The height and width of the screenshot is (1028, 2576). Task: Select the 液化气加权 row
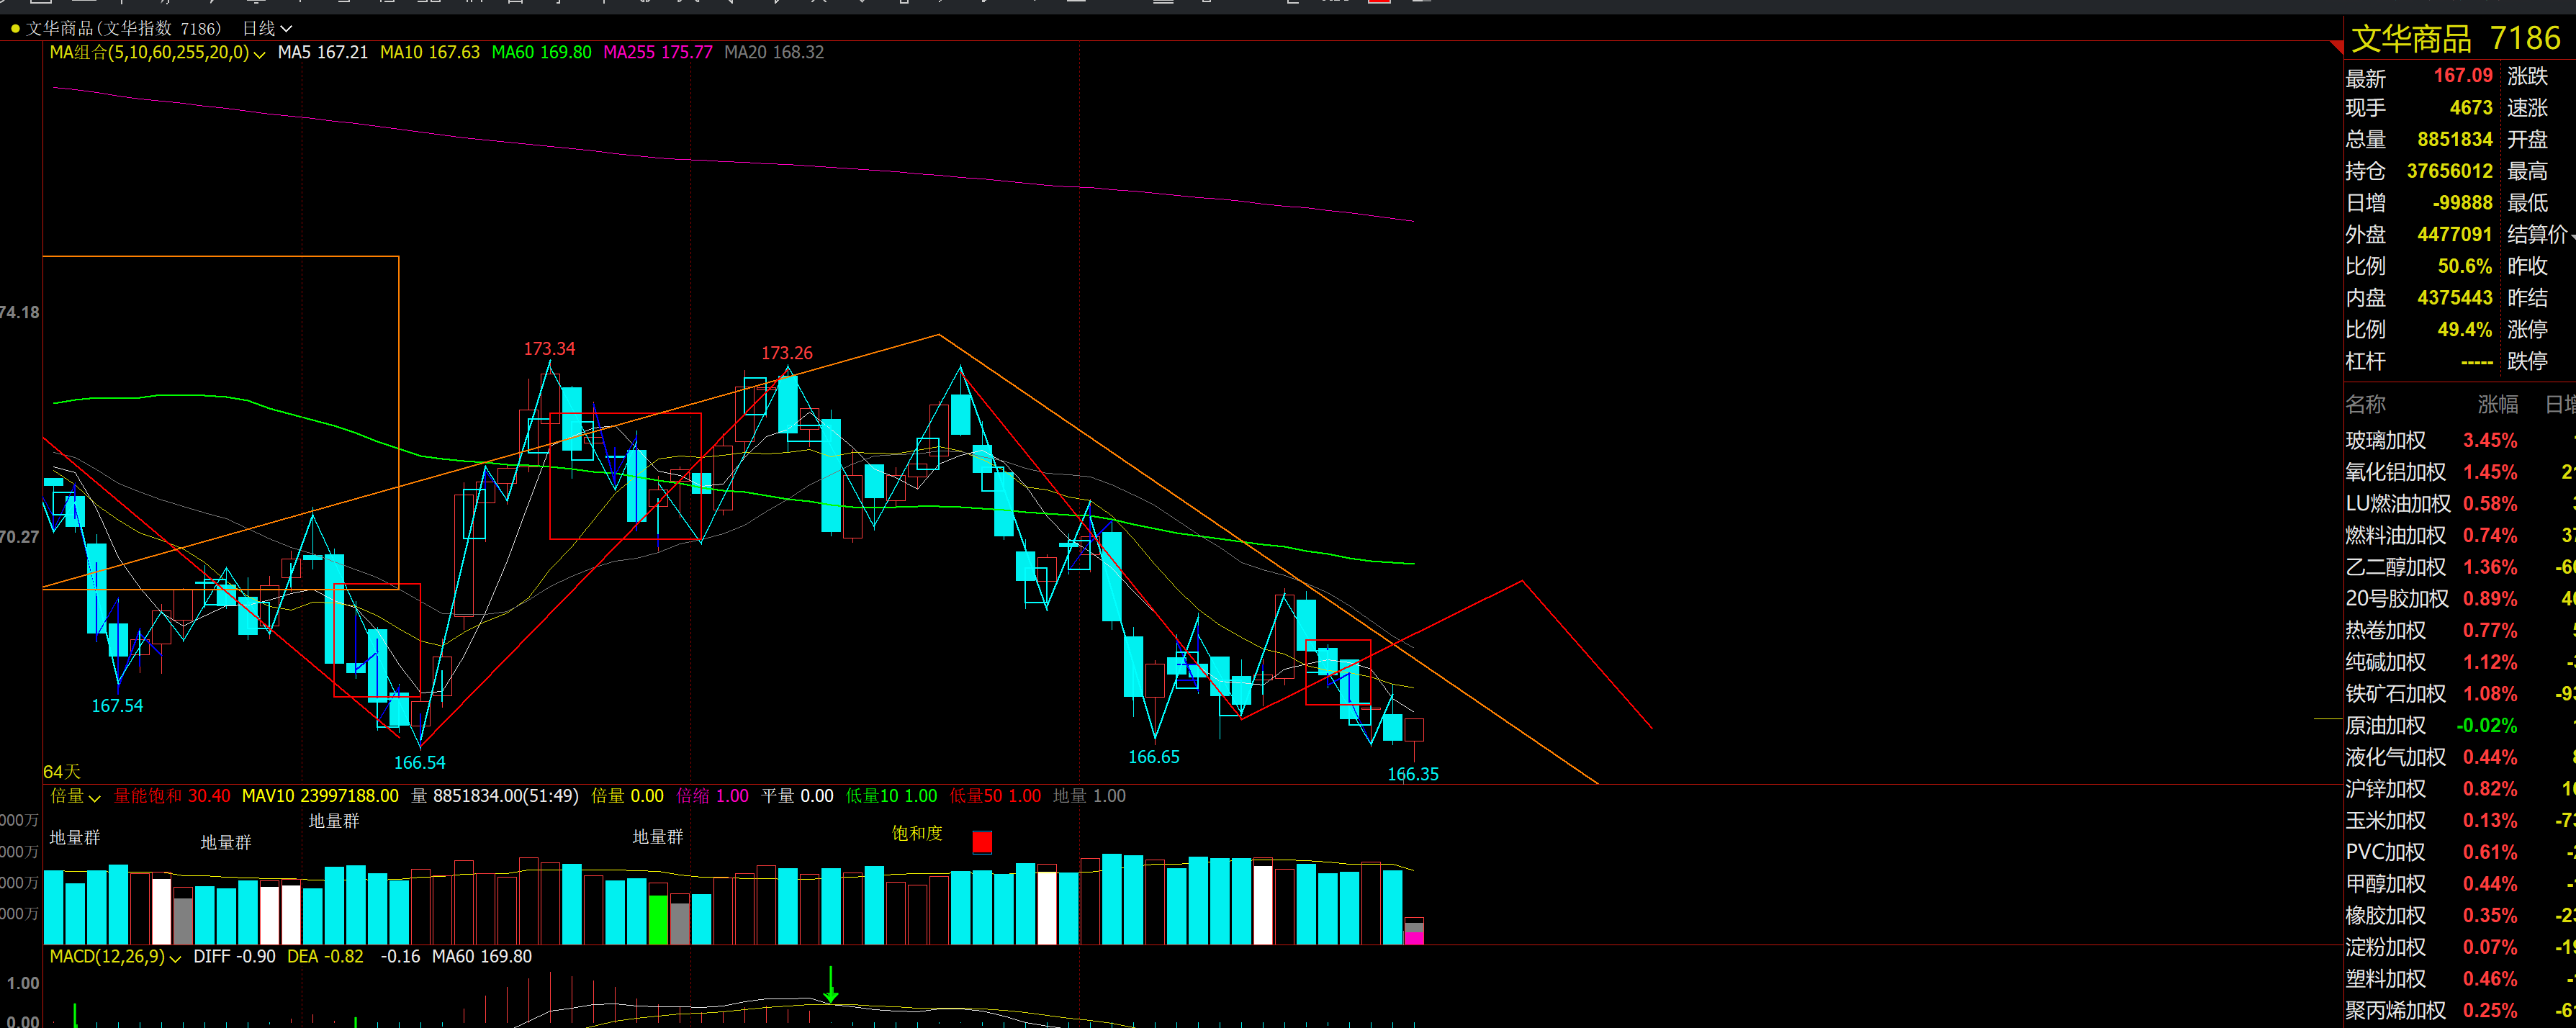(x=2460, y=757)
